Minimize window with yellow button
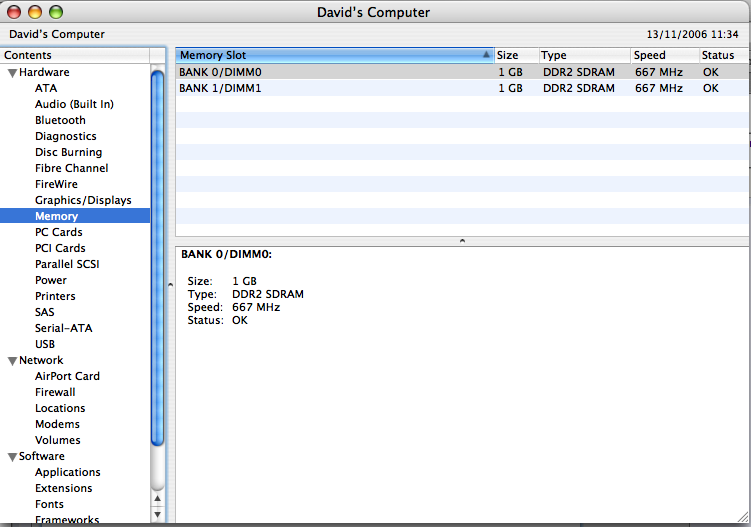 click(x=35, y=12)
